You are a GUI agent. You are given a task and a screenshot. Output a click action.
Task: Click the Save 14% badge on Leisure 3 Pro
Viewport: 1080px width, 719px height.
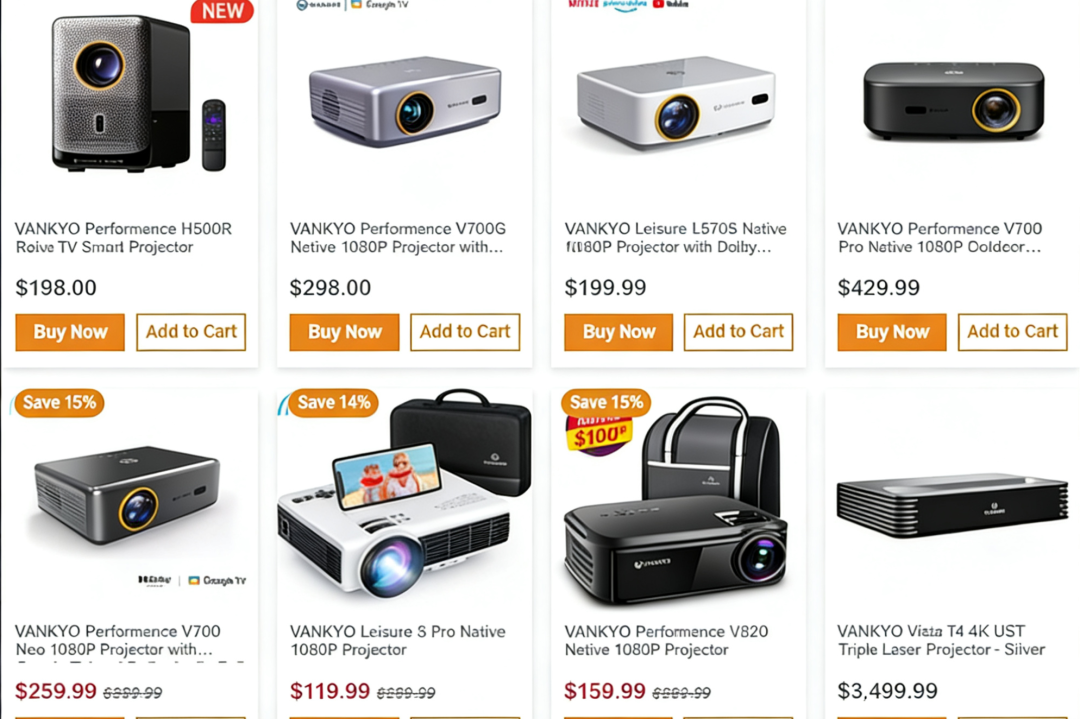pos(334,402)
